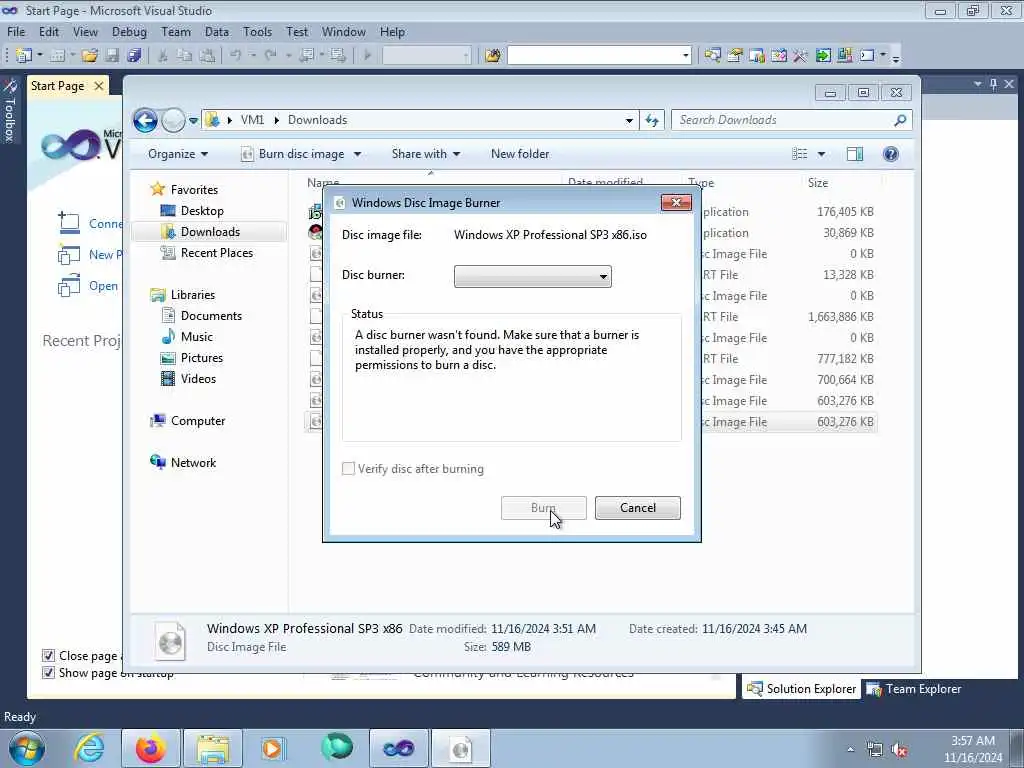Open Internet Explorer from the taskbar

[89, 748]
